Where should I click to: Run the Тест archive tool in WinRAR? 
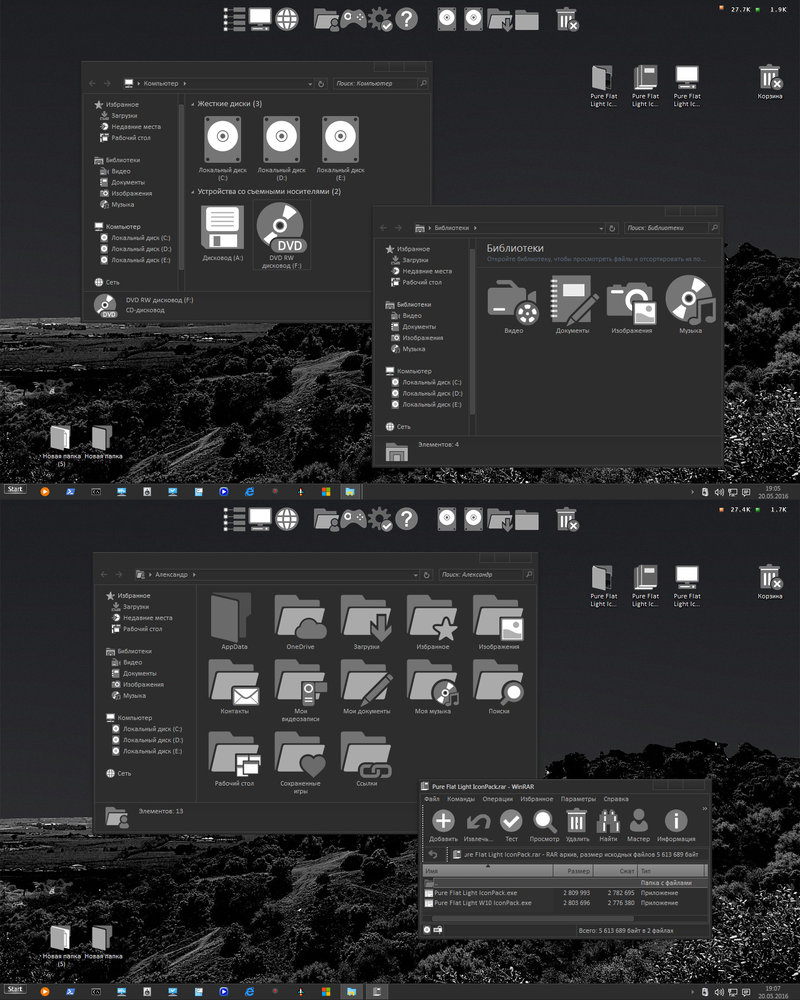point(510,821)
